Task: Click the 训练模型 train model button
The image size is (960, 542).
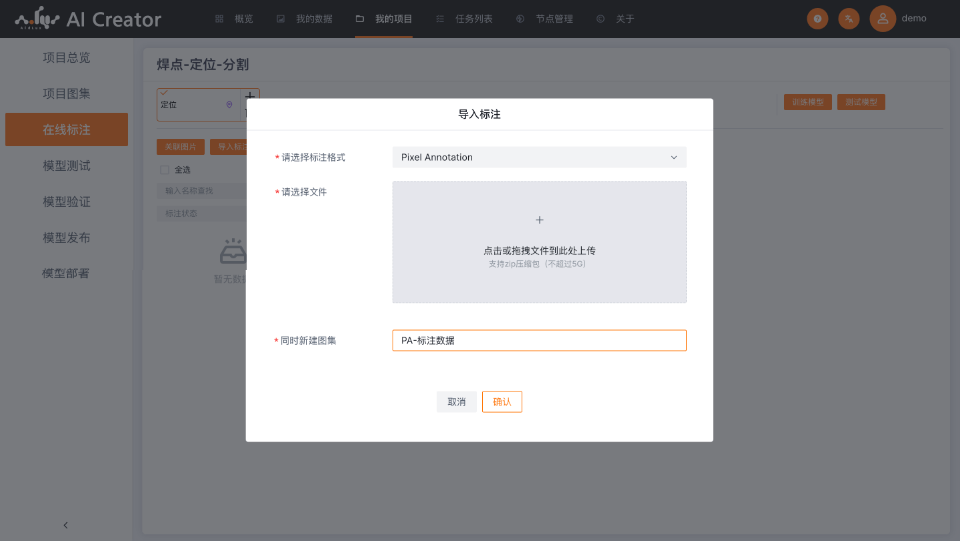Action: pyautogui.click(x=808, y=102)
